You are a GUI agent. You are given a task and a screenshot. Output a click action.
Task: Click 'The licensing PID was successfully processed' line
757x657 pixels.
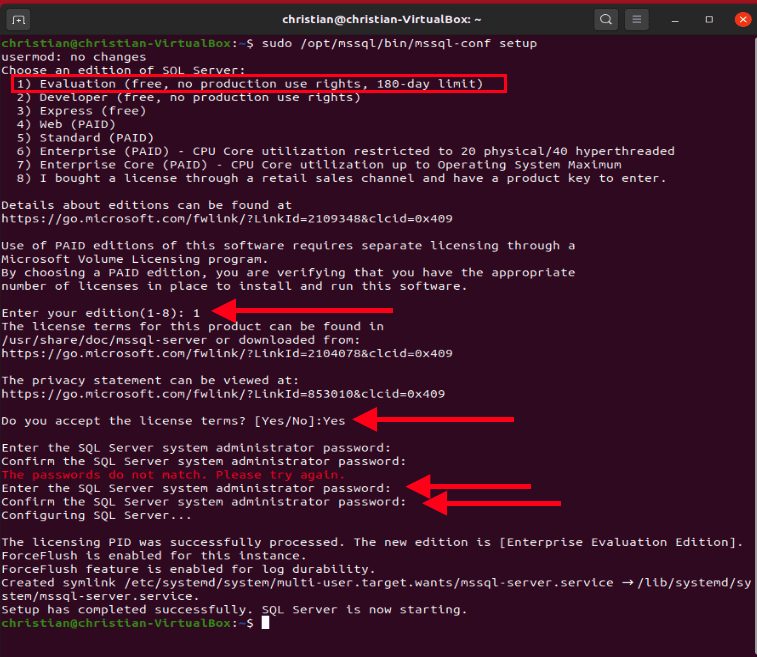click(372, 543)
